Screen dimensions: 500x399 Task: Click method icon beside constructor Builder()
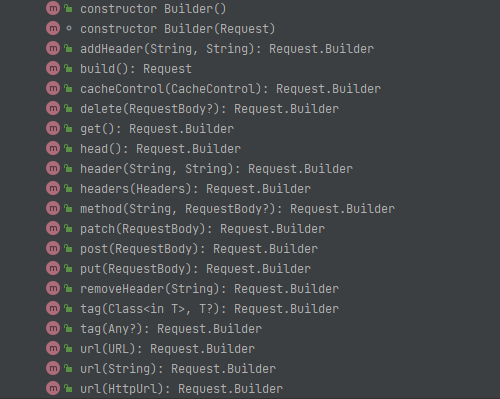tap(53, 8)
